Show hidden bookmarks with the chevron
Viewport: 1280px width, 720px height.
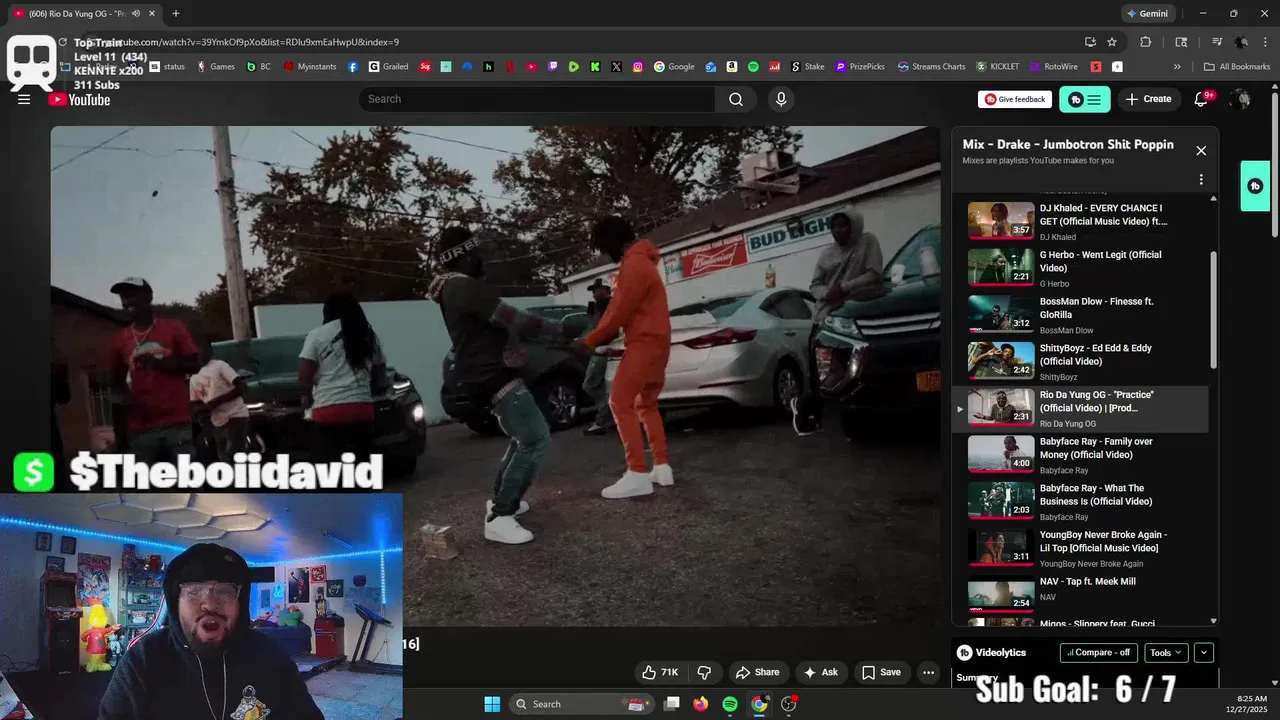pyautogui.click(x=1177, y=67)
